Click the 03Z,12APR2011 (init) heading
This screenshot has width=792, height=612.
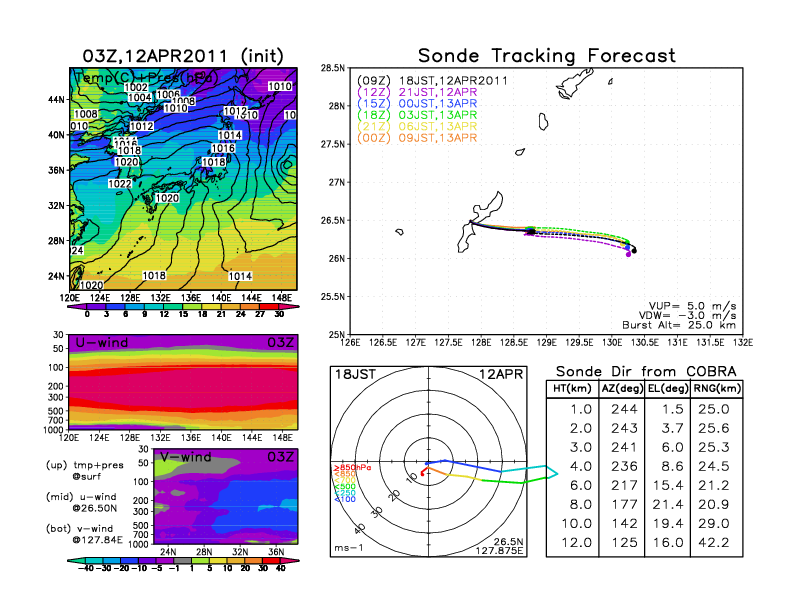tap(182, 56)
